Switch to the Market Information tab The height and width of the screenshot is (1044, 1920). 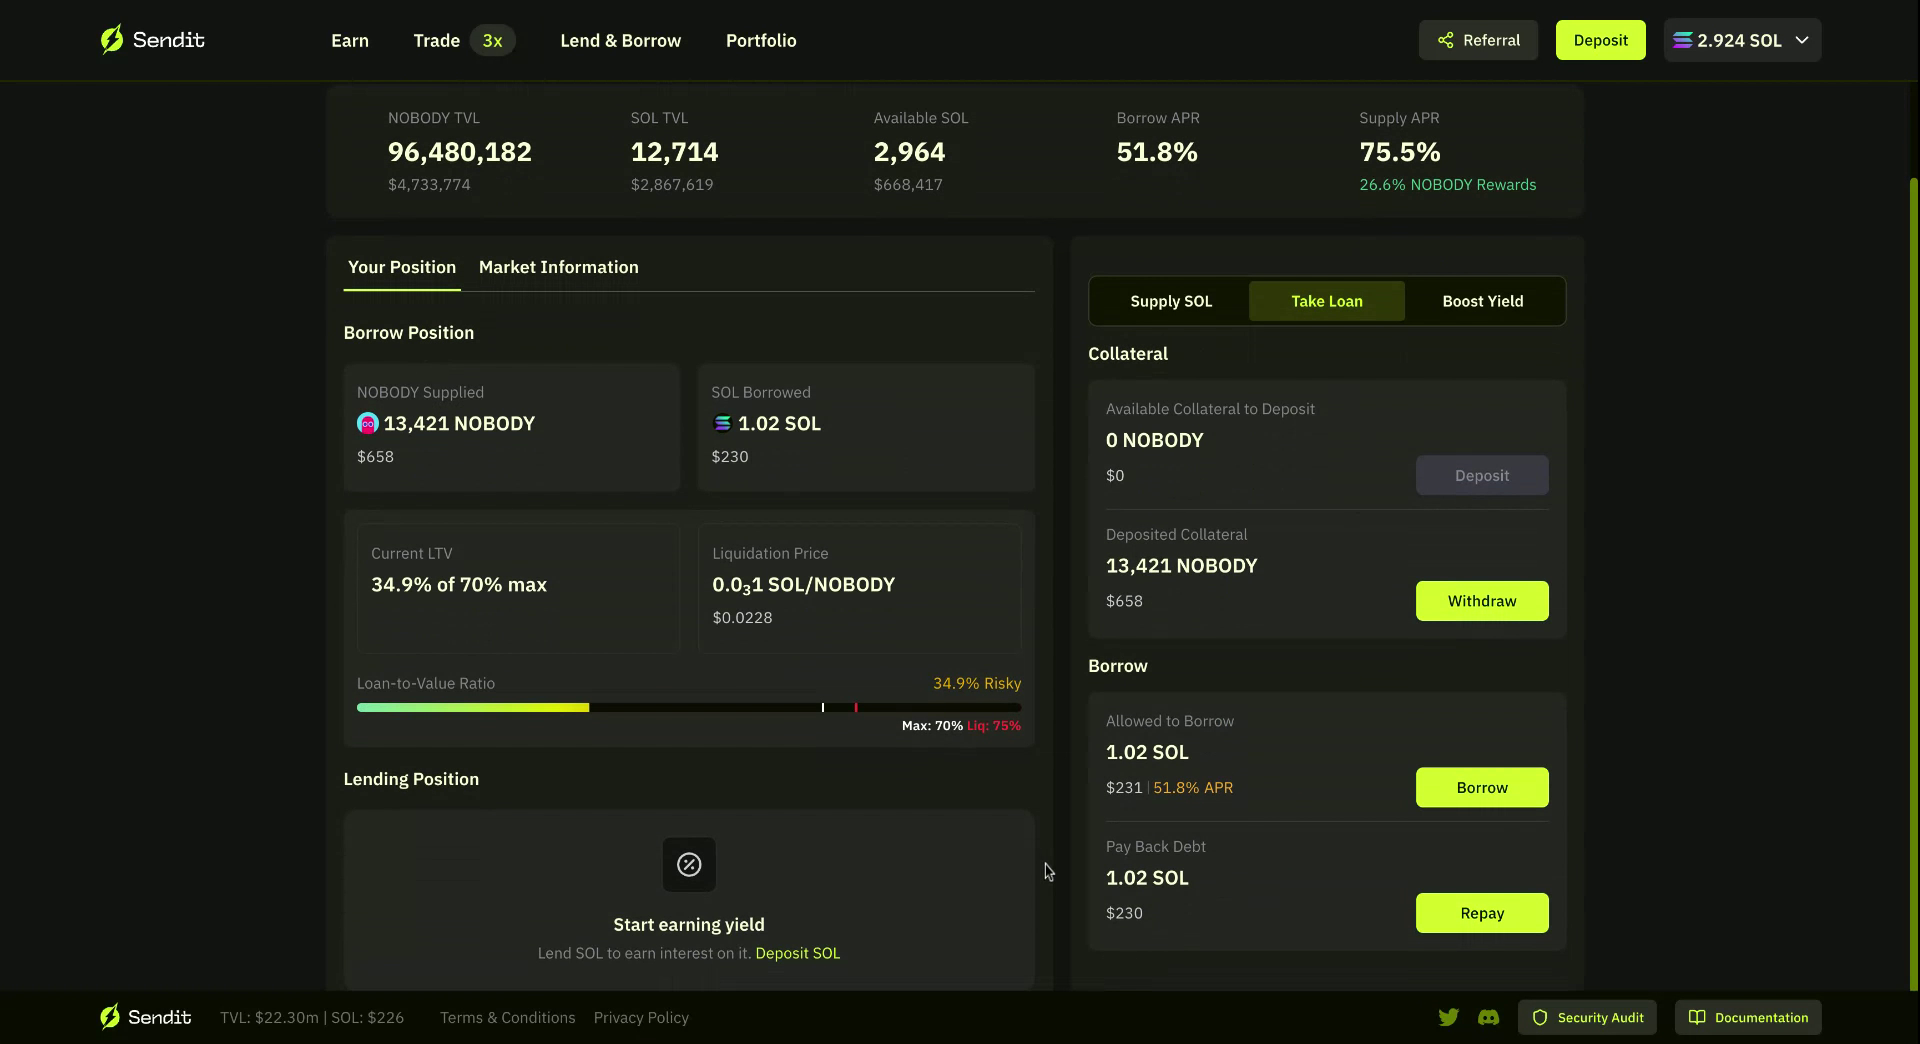[558, 267]
